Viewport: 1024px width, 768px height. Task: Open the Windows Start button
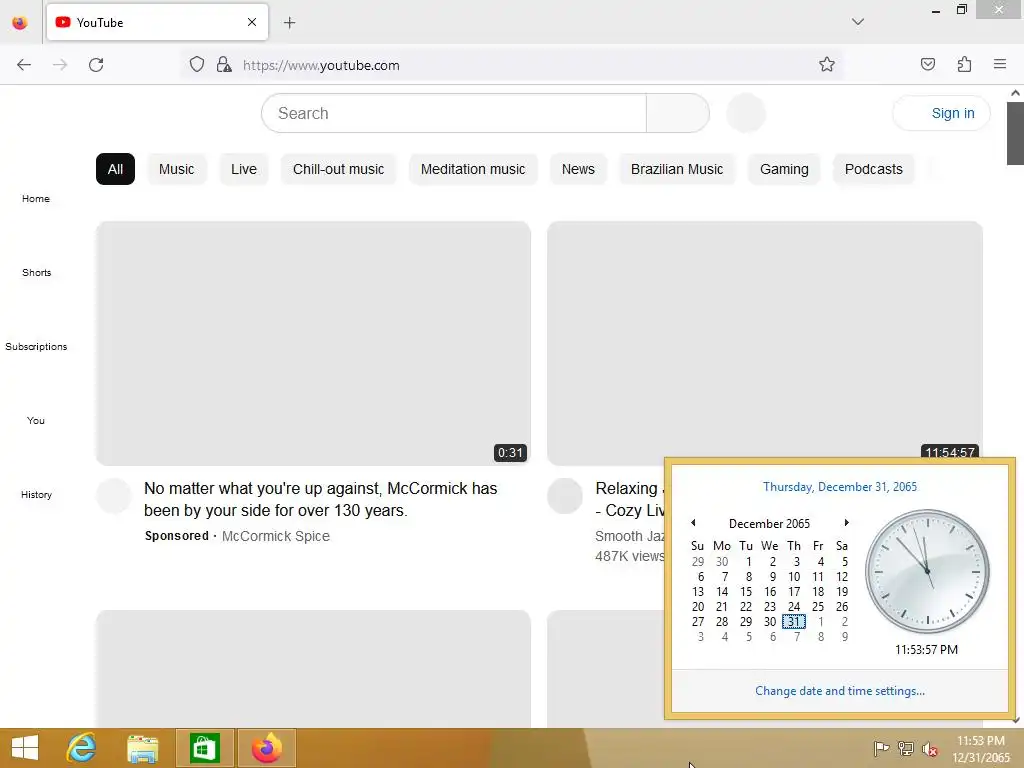[x=25, y=748]
